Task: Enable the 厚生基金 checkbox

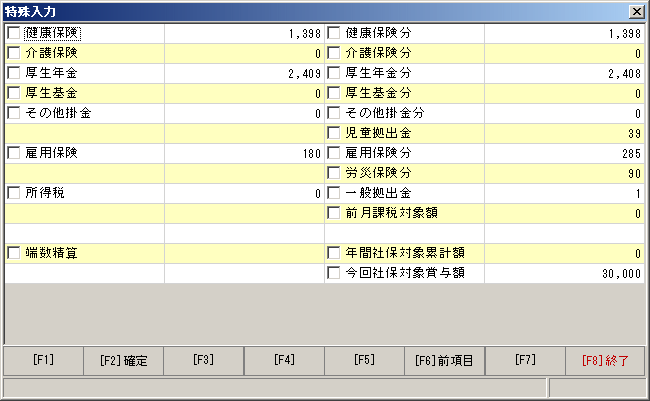Action: (14, 92)
